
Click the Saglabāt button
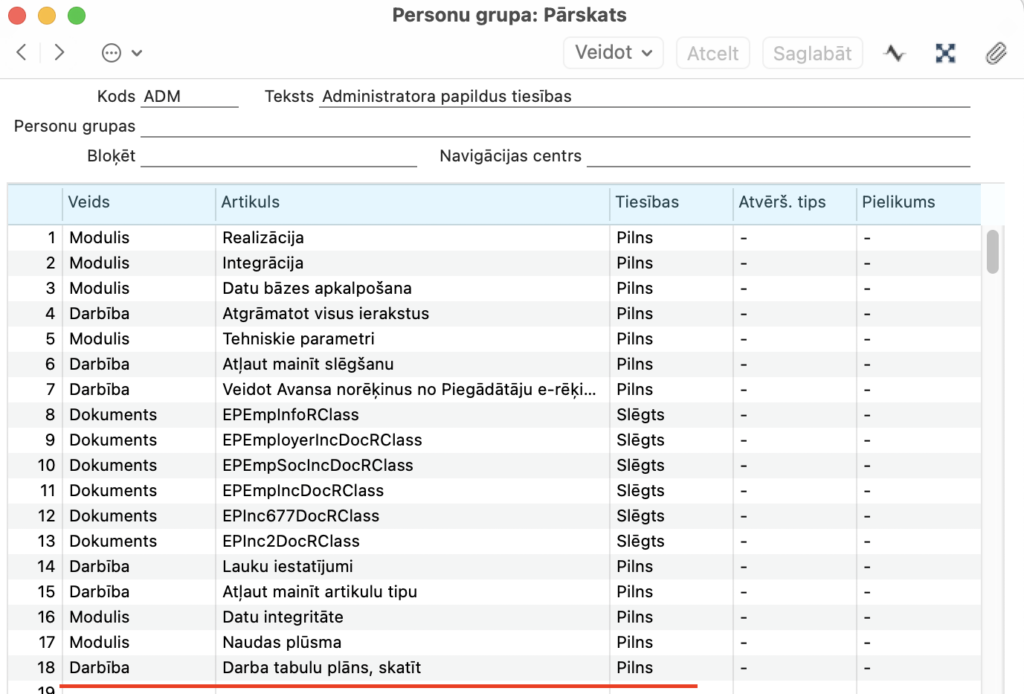coord(812,53)
